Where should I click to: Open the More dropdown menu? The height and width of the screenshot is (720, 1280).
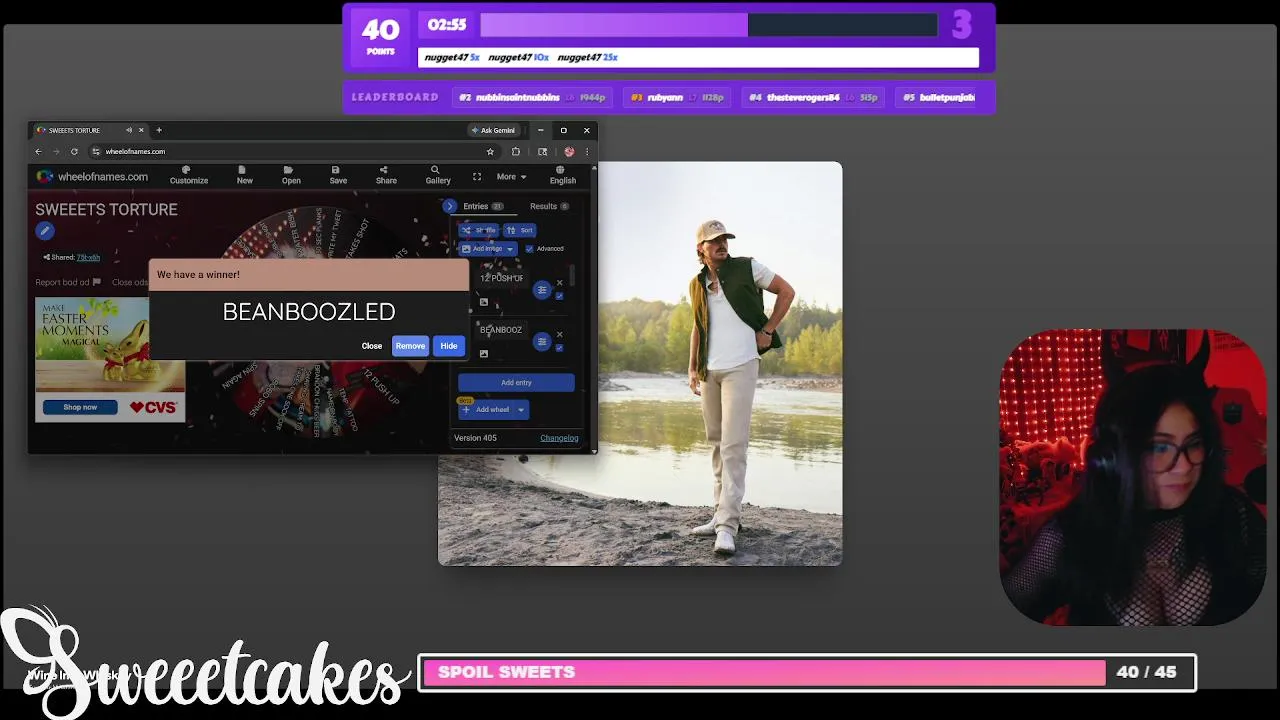(511, 177)
